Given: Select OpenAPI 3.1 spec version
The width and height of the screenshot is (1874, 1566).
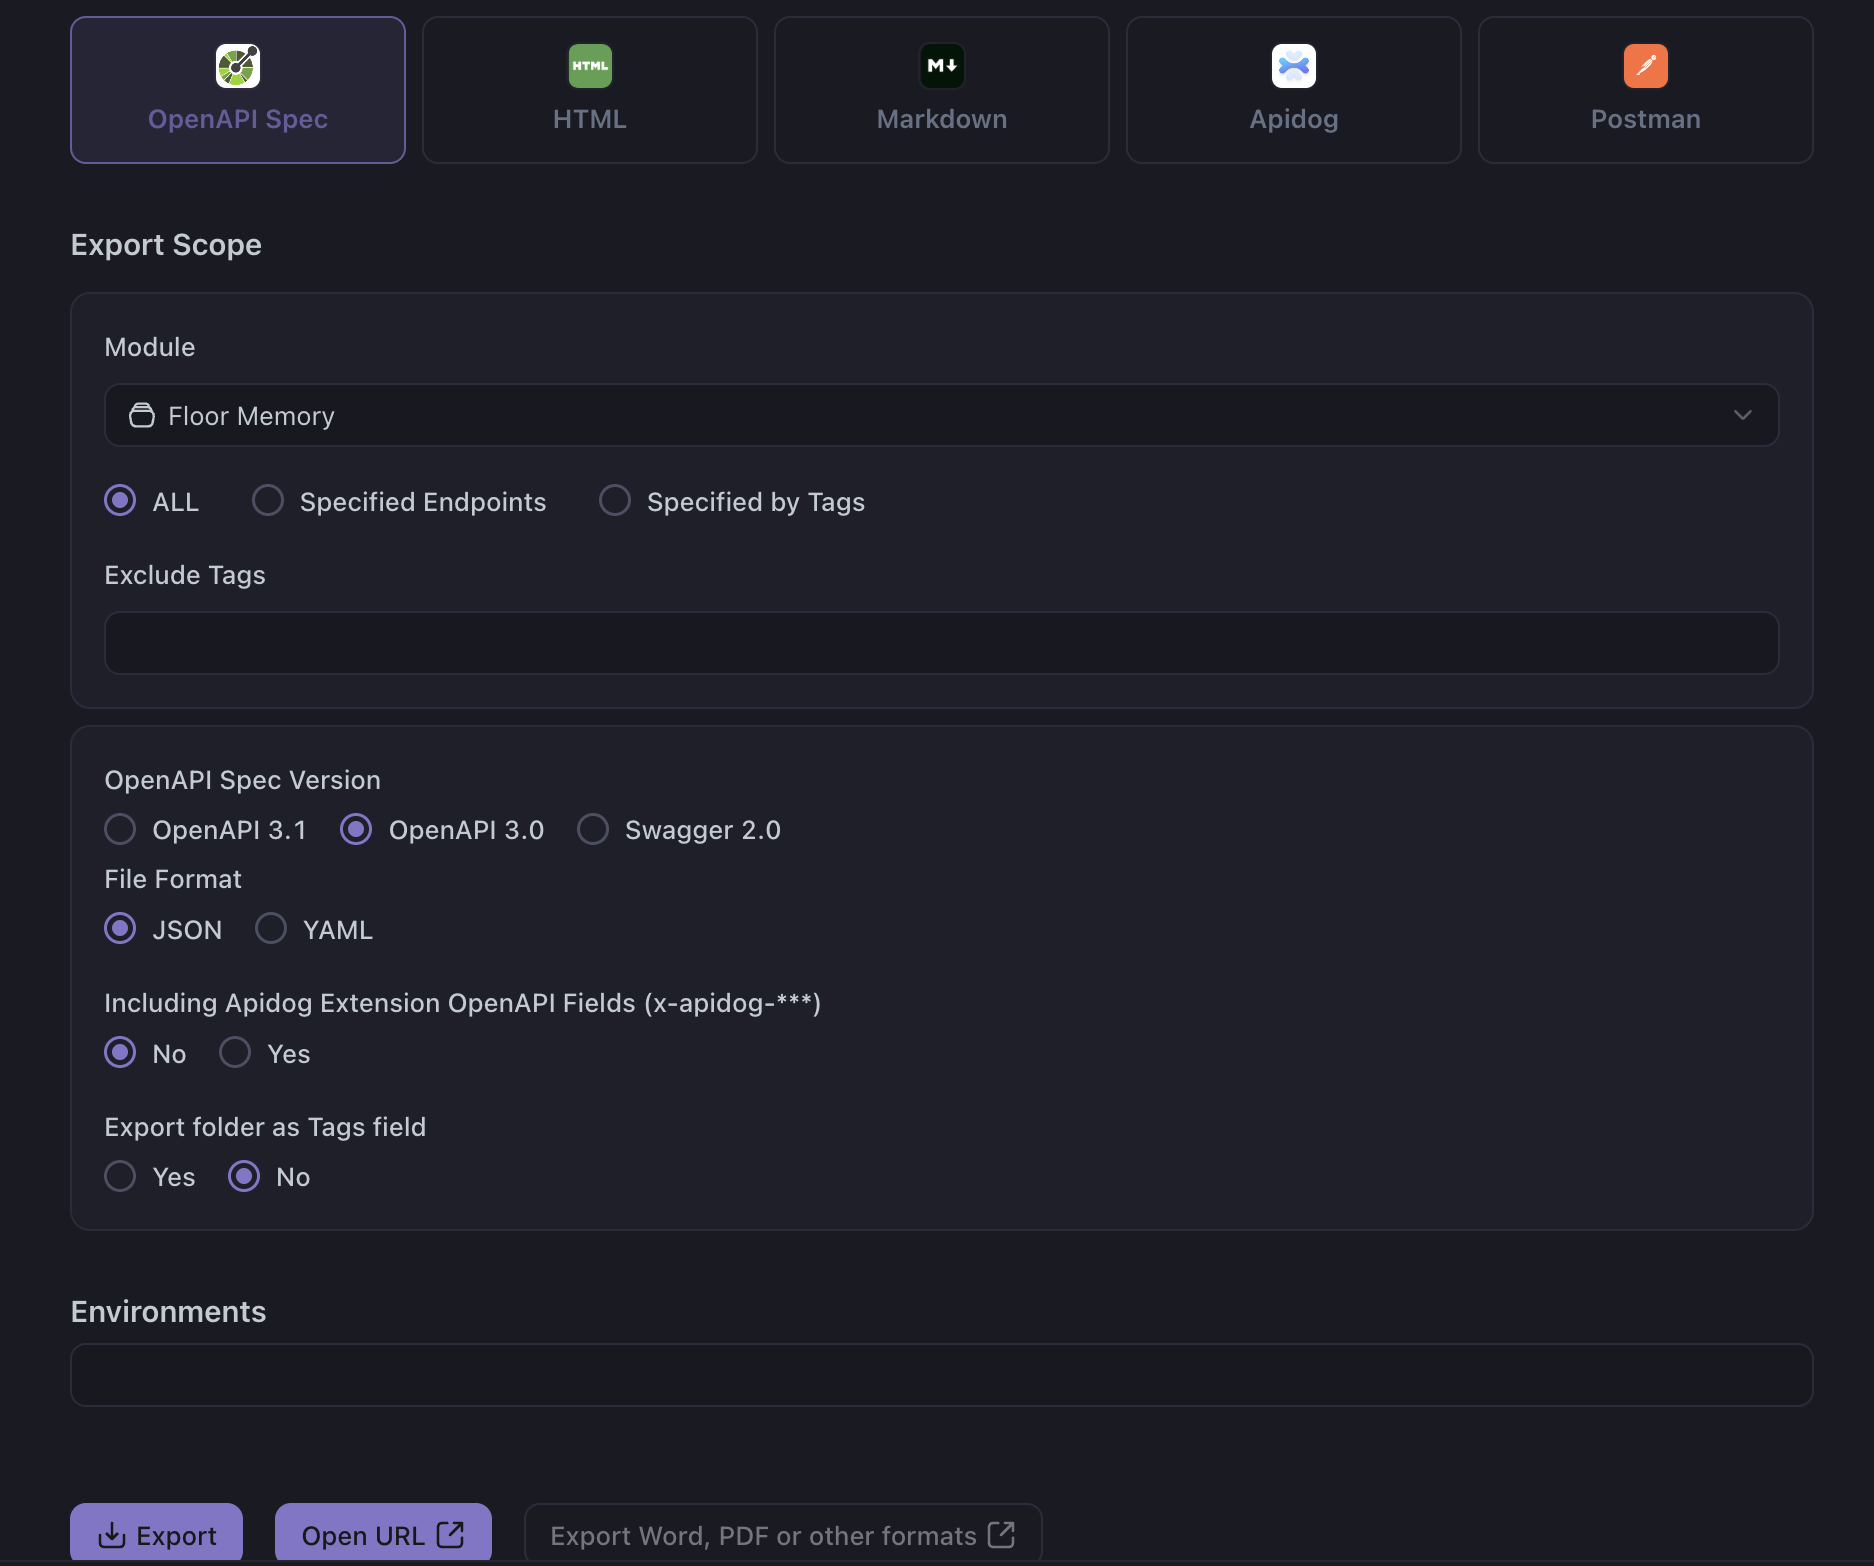Looking at the screenshot, I should (x=121, y=829).
